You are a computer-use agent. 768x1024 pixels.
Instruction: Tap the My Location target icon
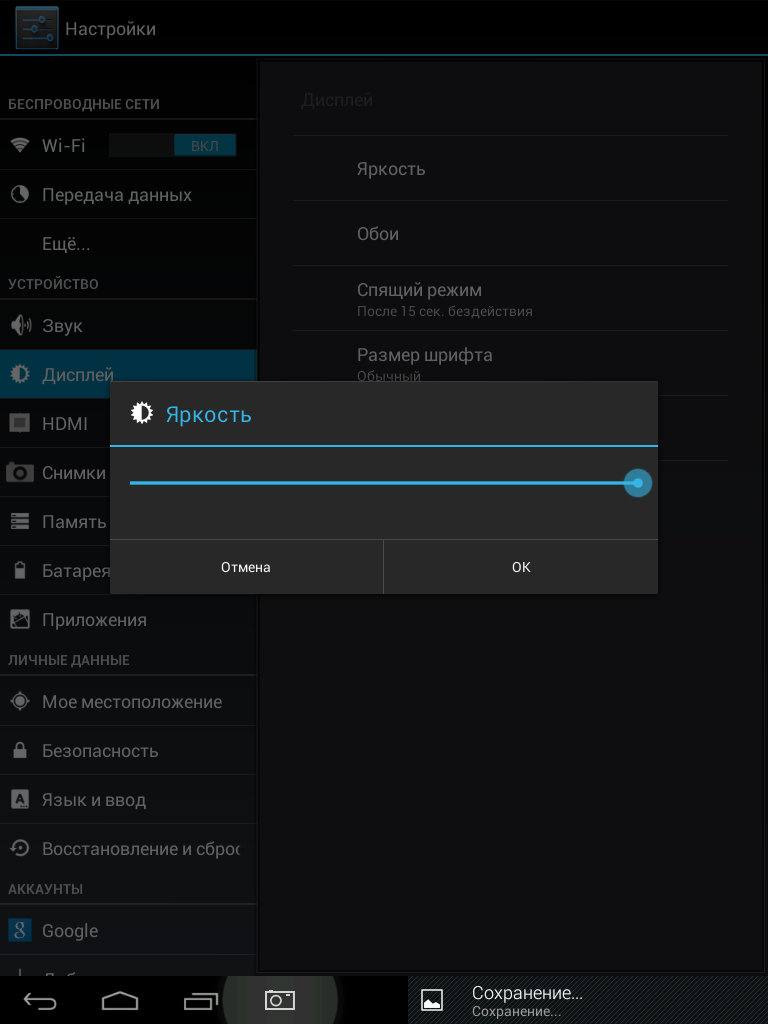(20, 701)
